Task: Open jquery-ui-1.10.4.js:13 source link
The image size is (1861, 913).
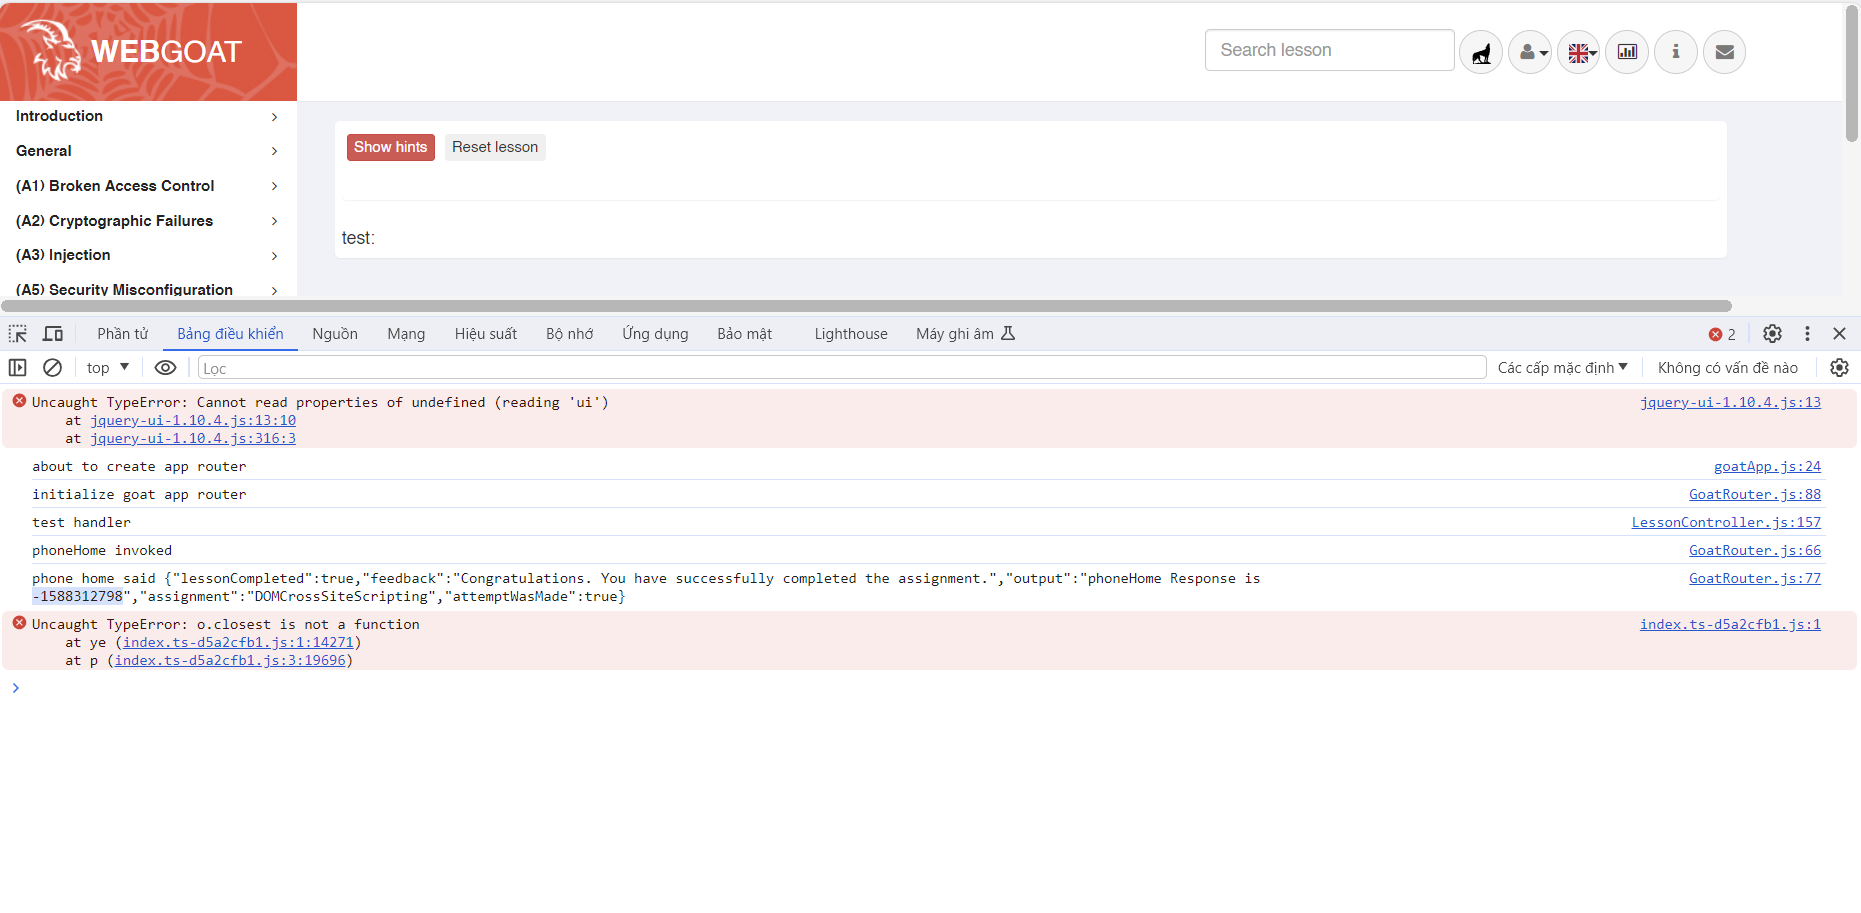Action: tap(1730, 402)
